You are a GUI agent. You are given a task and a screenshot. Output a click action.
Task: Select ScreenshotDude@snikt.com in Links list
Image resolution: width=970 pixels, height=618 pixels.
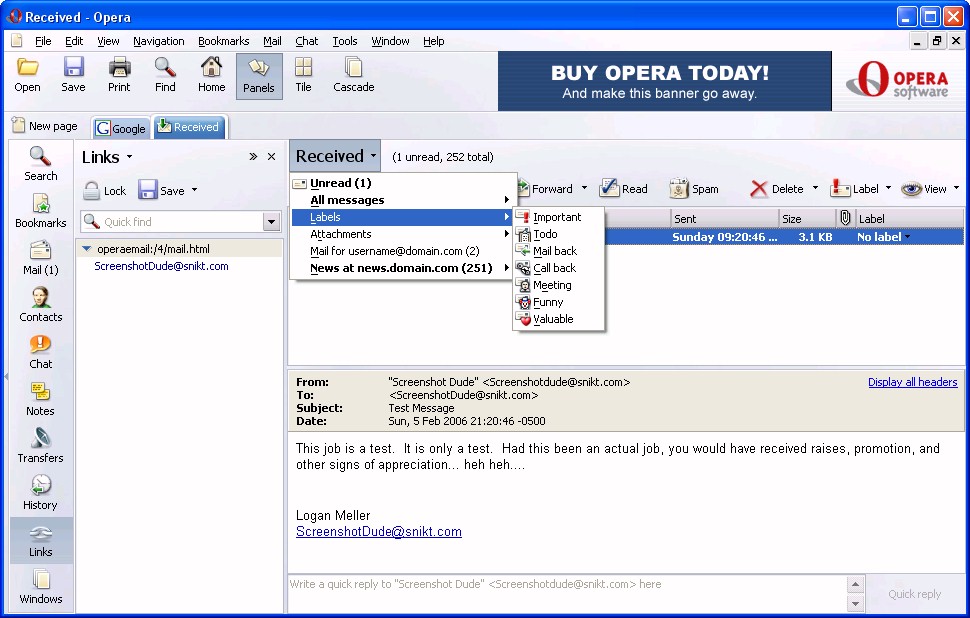tap(161, 266)
